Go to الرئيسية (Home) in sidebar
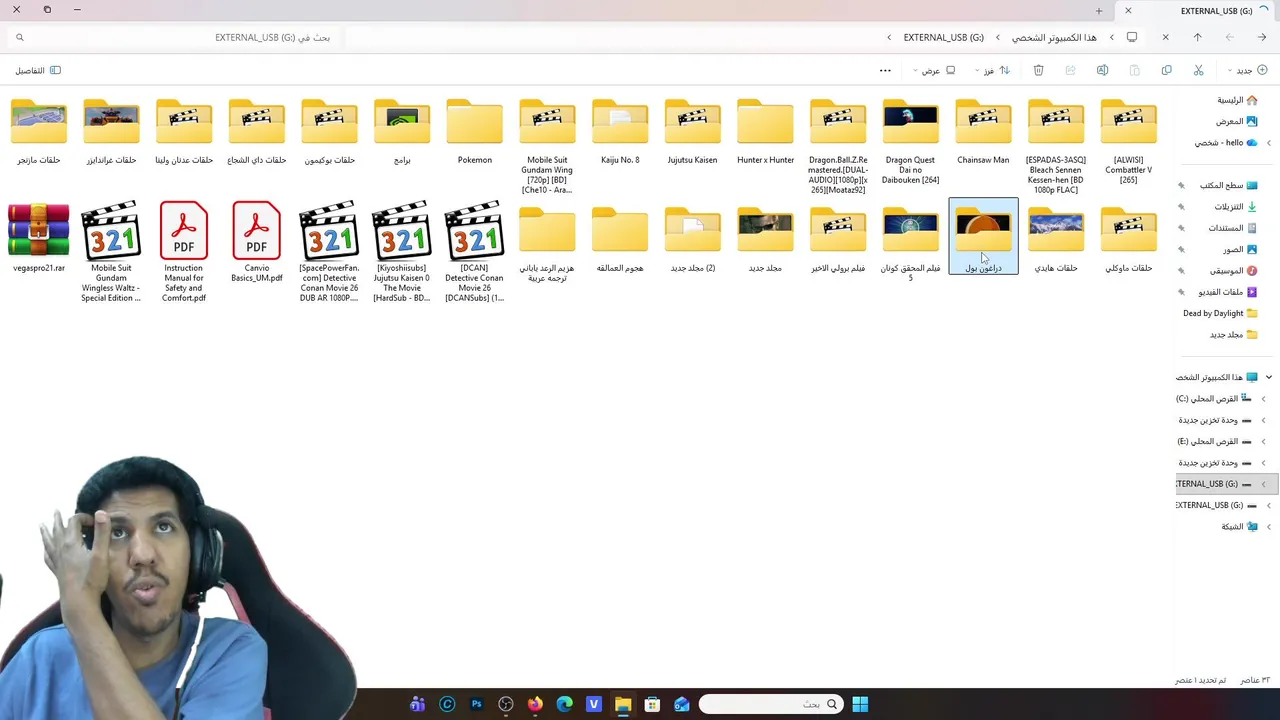This screenshot has width=1280, height=720. tap(1237, 100)
